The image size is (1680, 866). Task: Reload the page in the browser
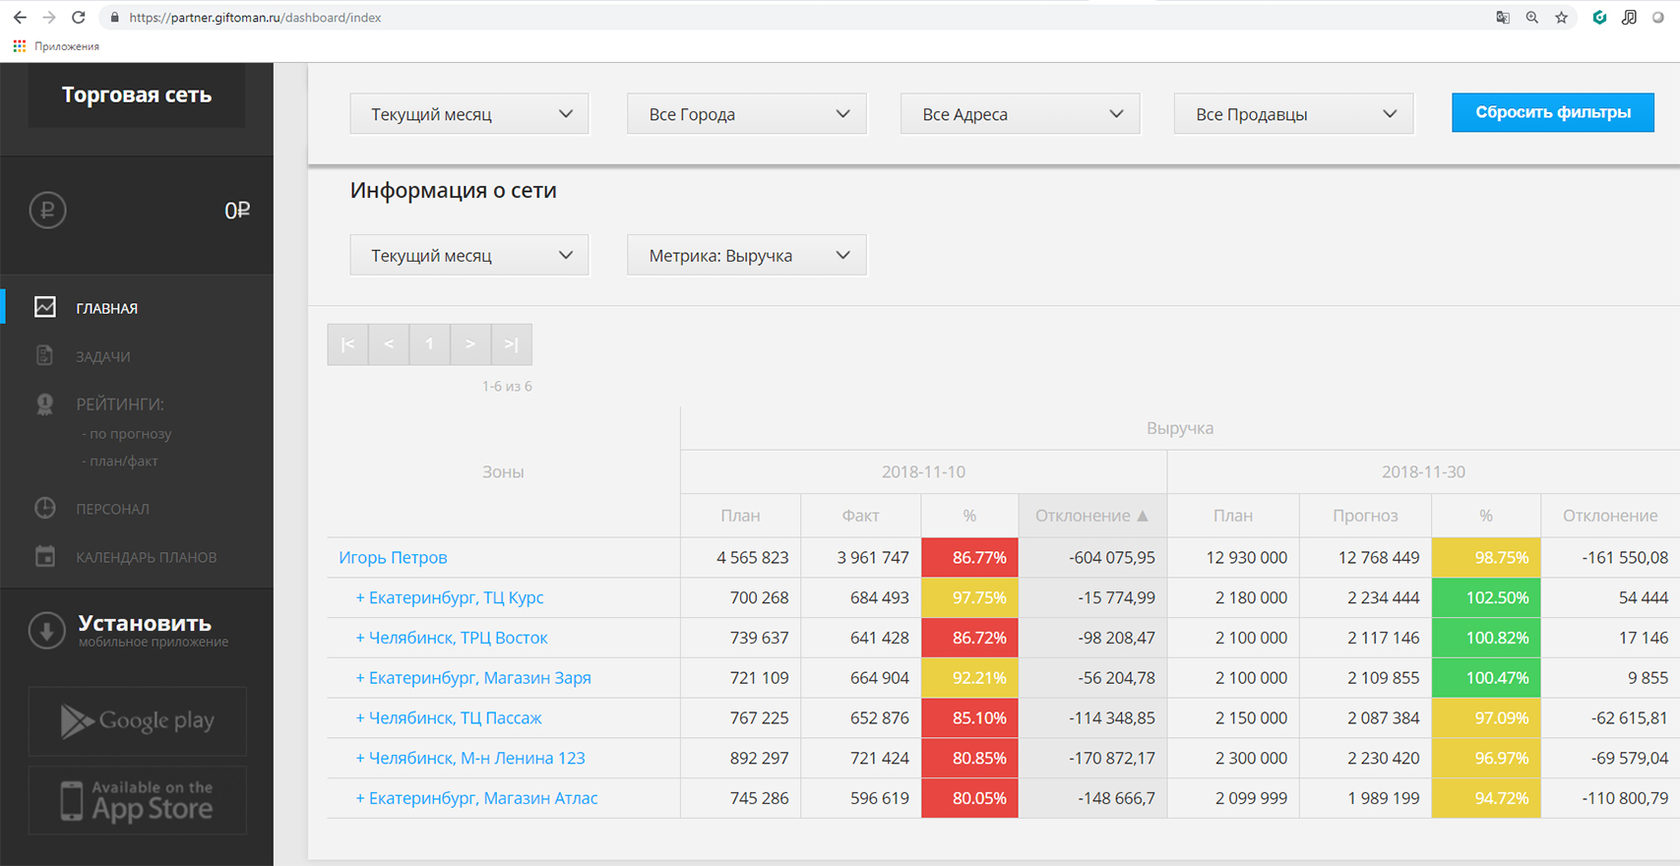(x=78, y=17)
